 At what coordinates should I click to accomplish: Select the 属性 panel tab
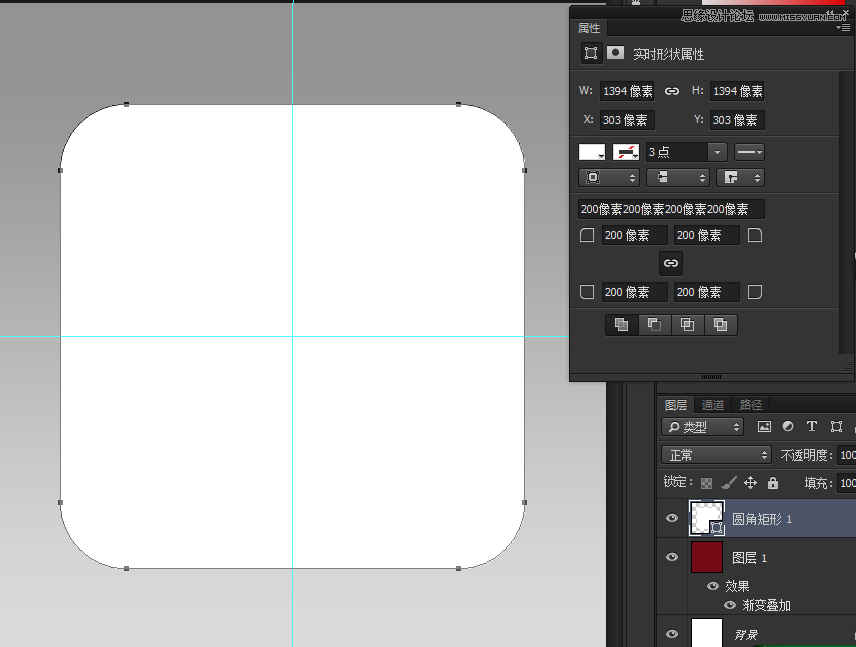pos(589,28)
